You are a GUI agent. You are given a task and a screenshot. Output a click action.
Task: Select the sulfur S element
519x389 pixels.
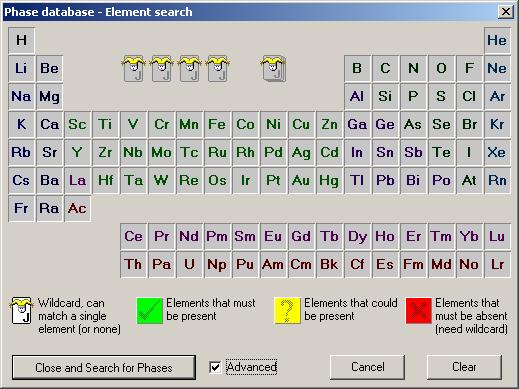(x=441, y=96)
